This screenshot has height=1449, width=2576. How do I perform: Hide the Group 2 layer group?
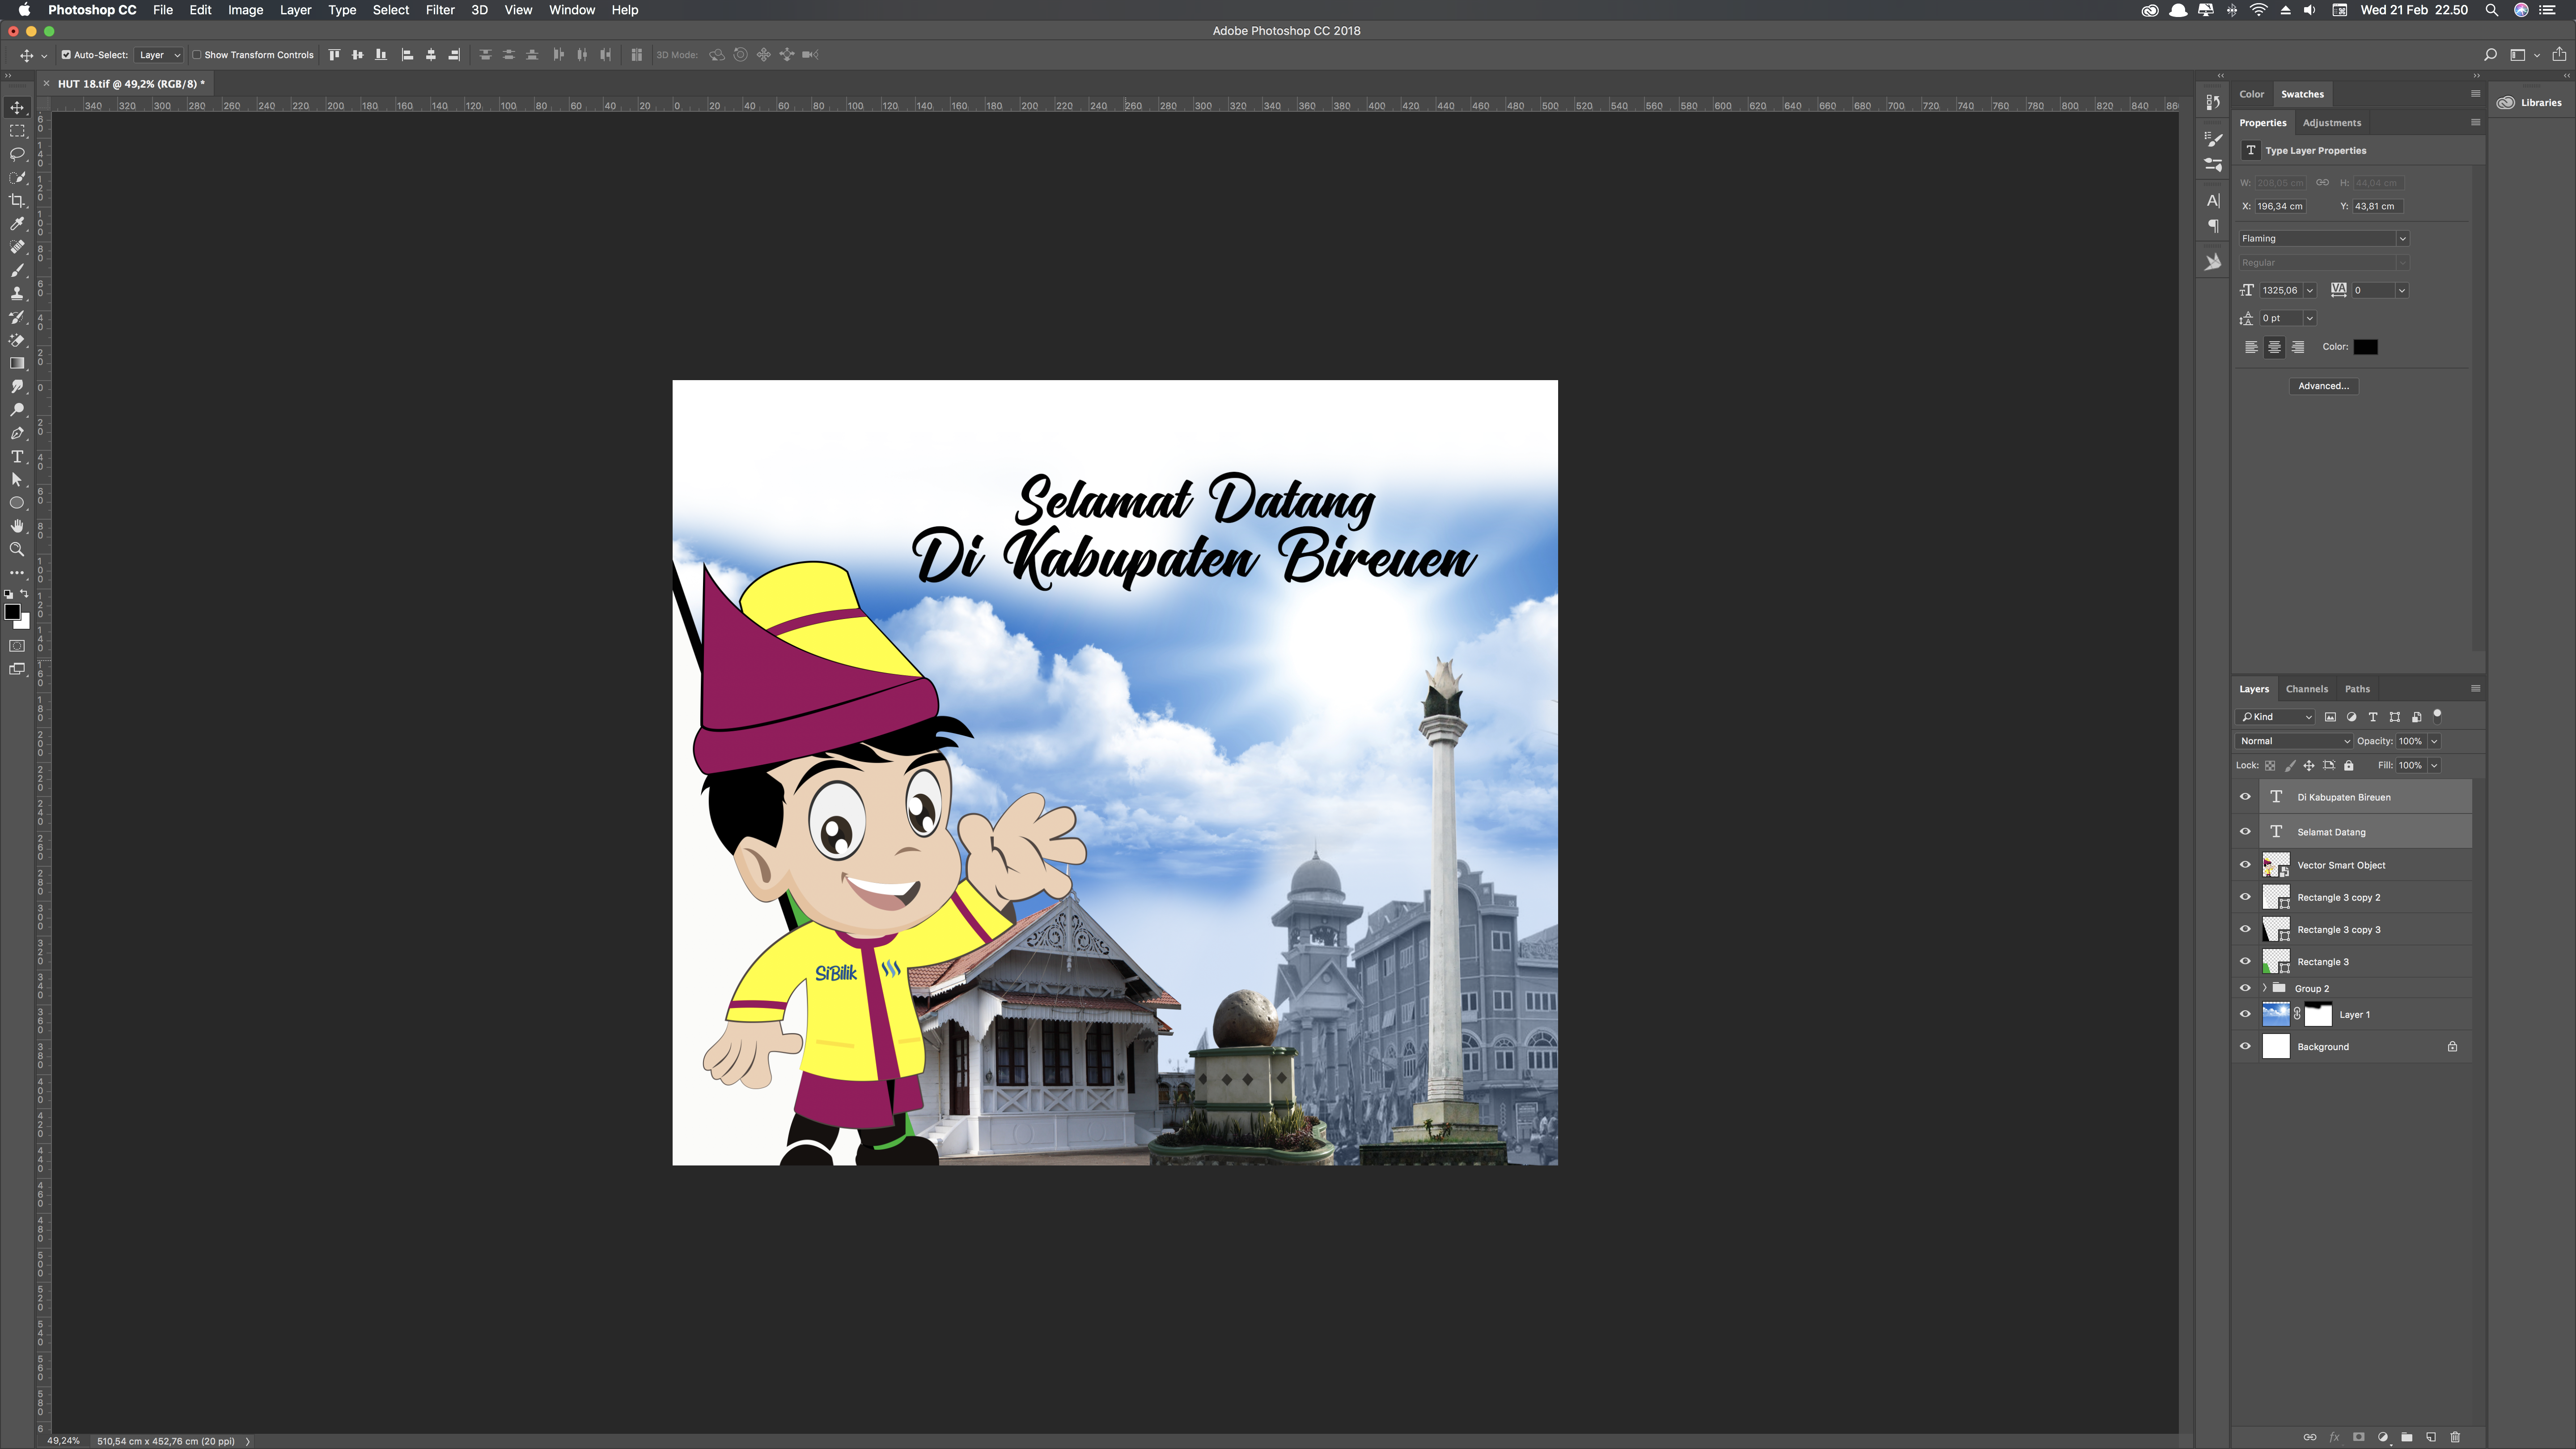tap(2245, 988)
